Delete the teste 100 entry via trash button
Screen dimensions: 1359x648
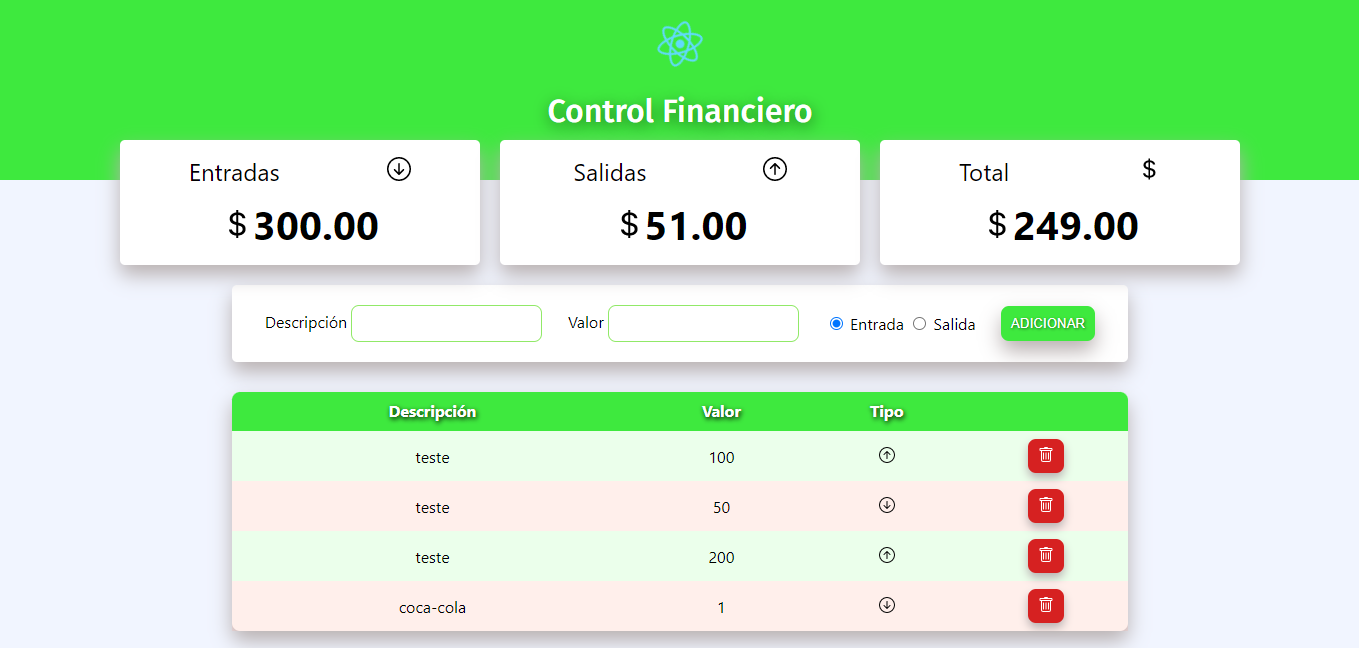tap(1045, 456)
